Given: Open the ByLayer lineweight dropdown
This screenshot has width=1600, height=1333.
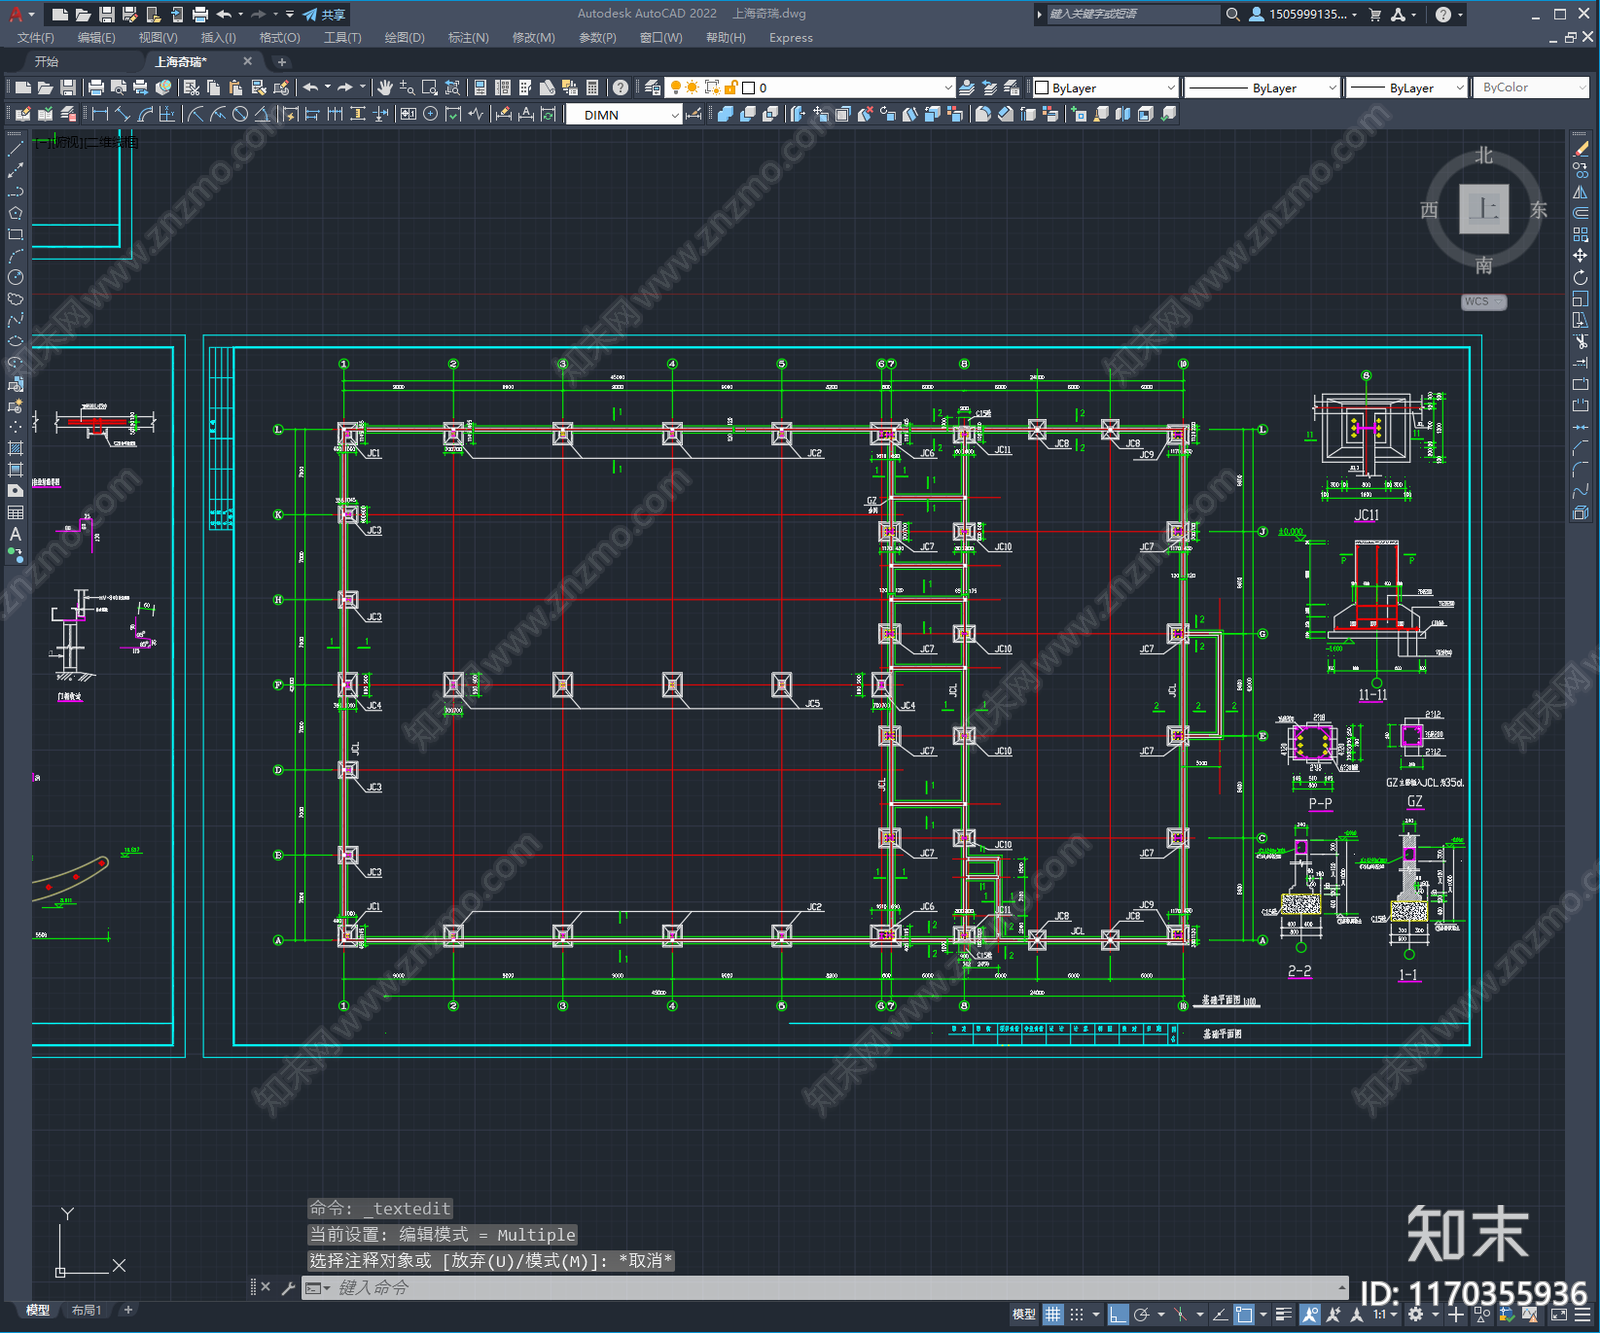Looking at the screenshot, I should tap(1406, 88).
